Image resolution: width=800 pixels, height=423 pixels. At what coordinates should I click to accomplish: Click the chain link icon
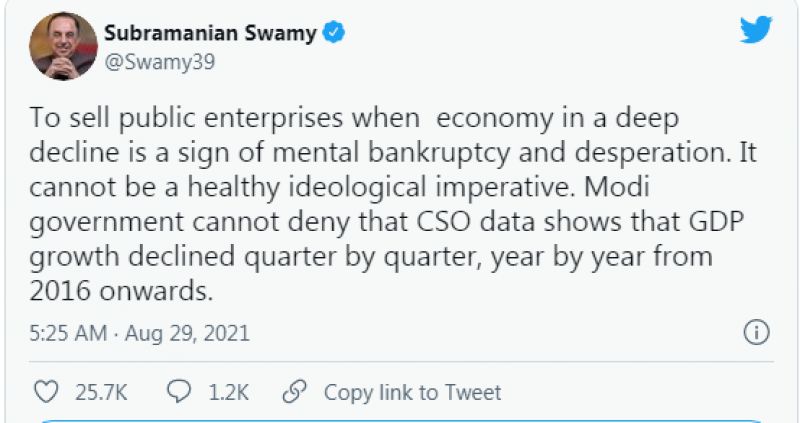coord(294,392)
